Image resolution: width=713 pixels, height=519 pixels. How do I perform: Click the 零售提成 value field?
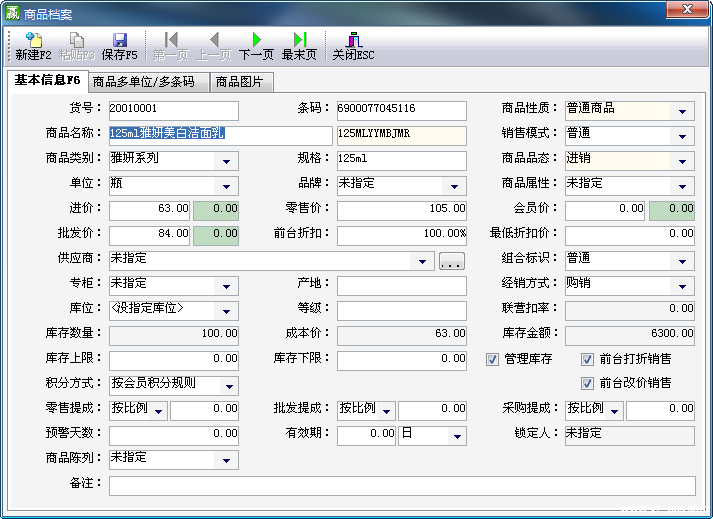(204, 411)
